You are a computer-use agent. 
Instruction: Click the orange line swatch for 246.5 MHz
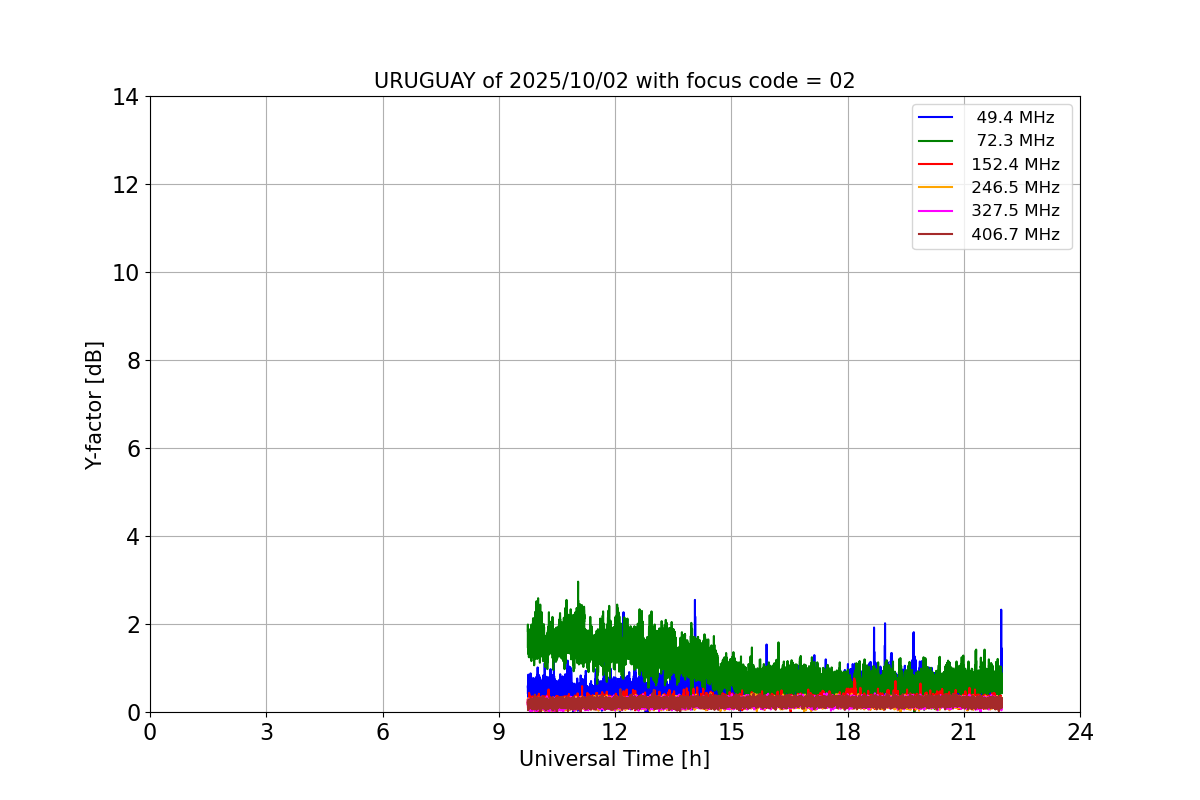[x=936, y=188]
